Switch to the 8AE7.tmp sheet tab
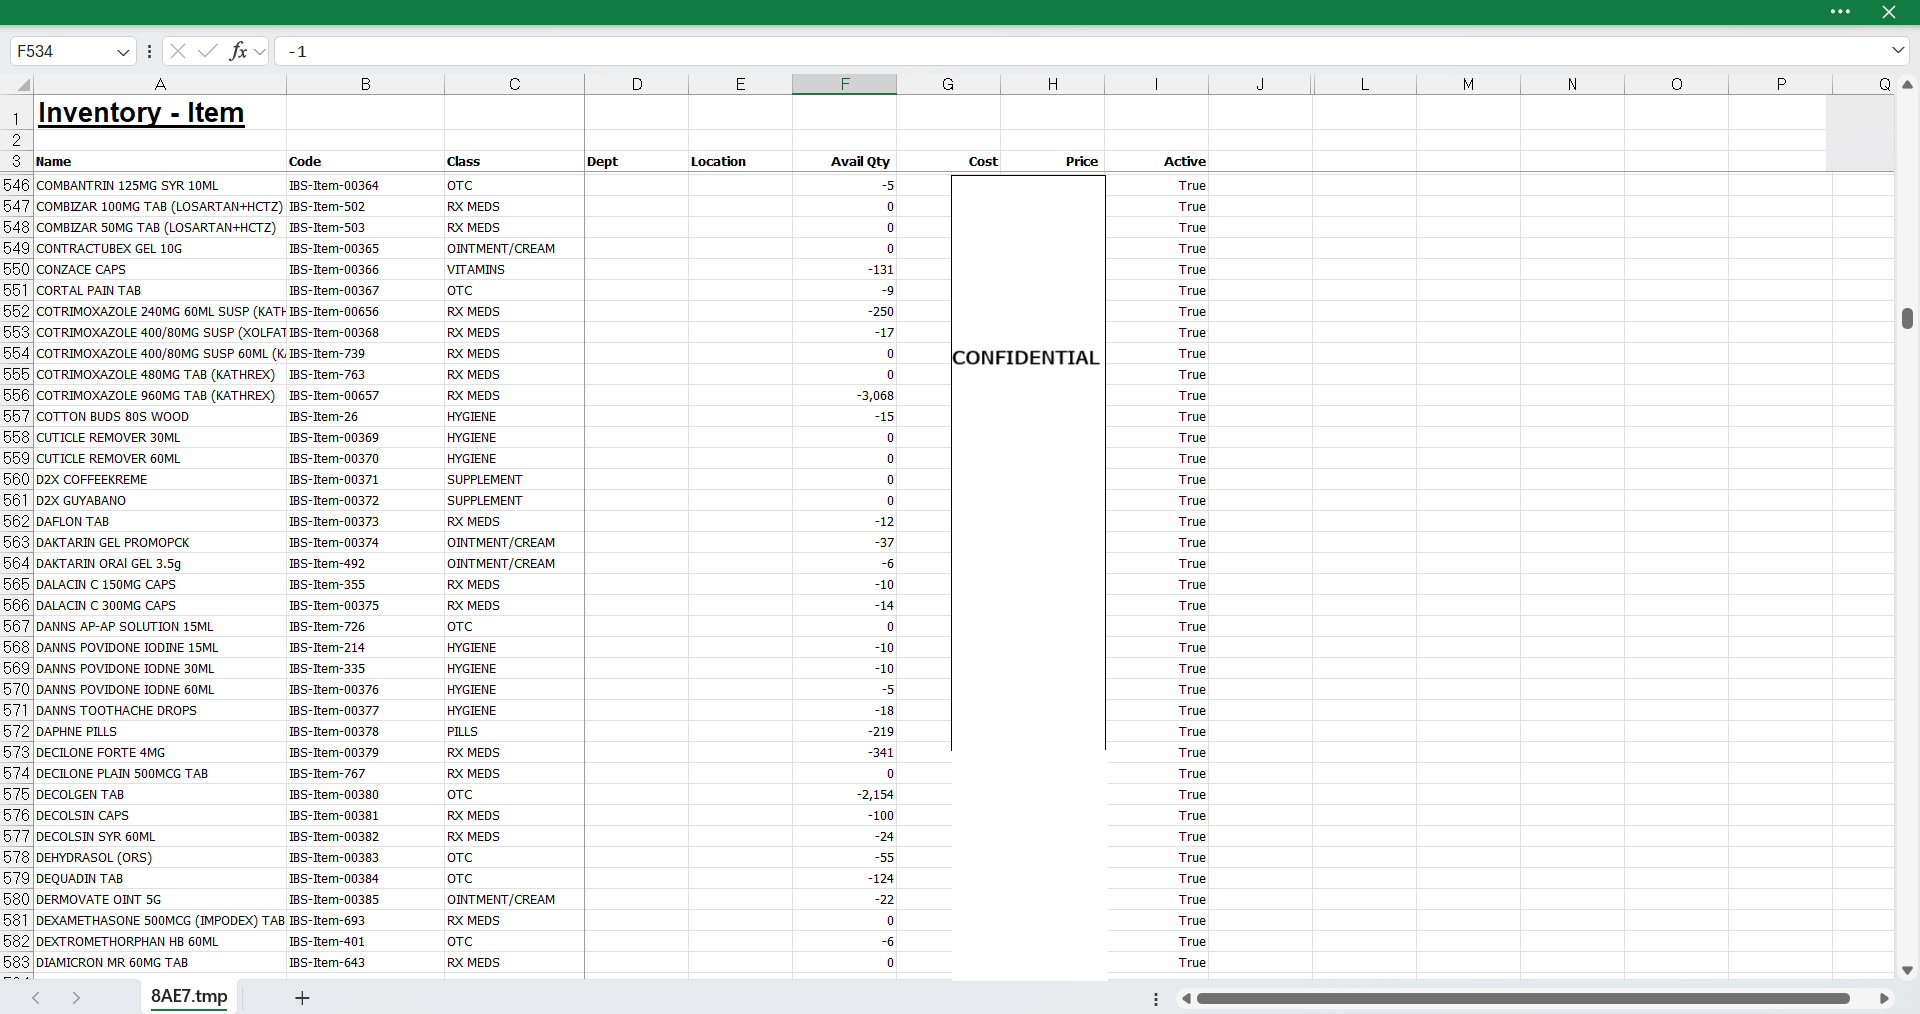 coord(189,997)
